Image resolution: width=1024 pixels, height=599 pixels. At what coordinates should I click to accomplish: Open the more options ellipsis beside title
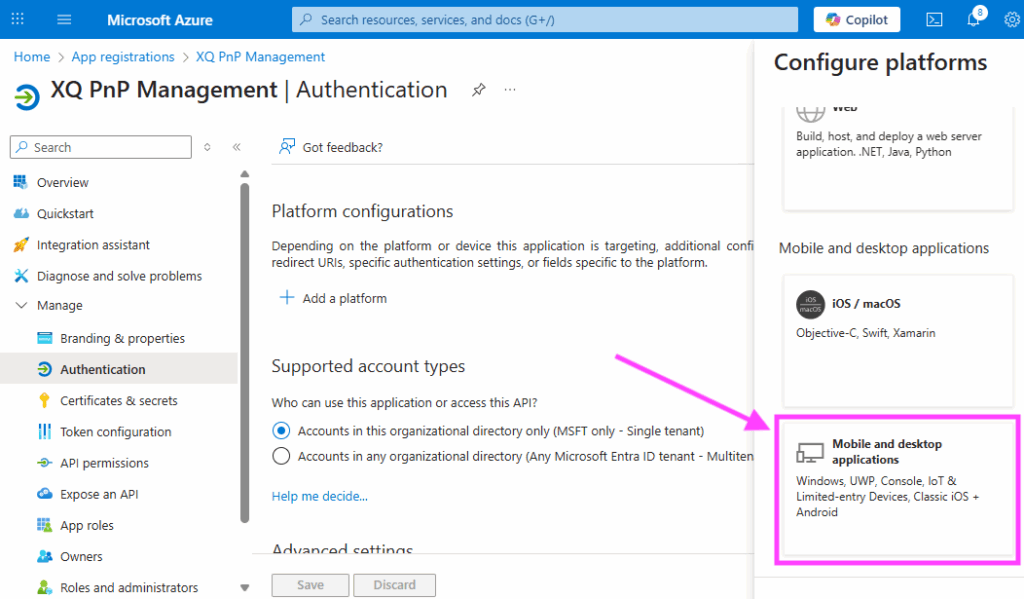(510, 90)
